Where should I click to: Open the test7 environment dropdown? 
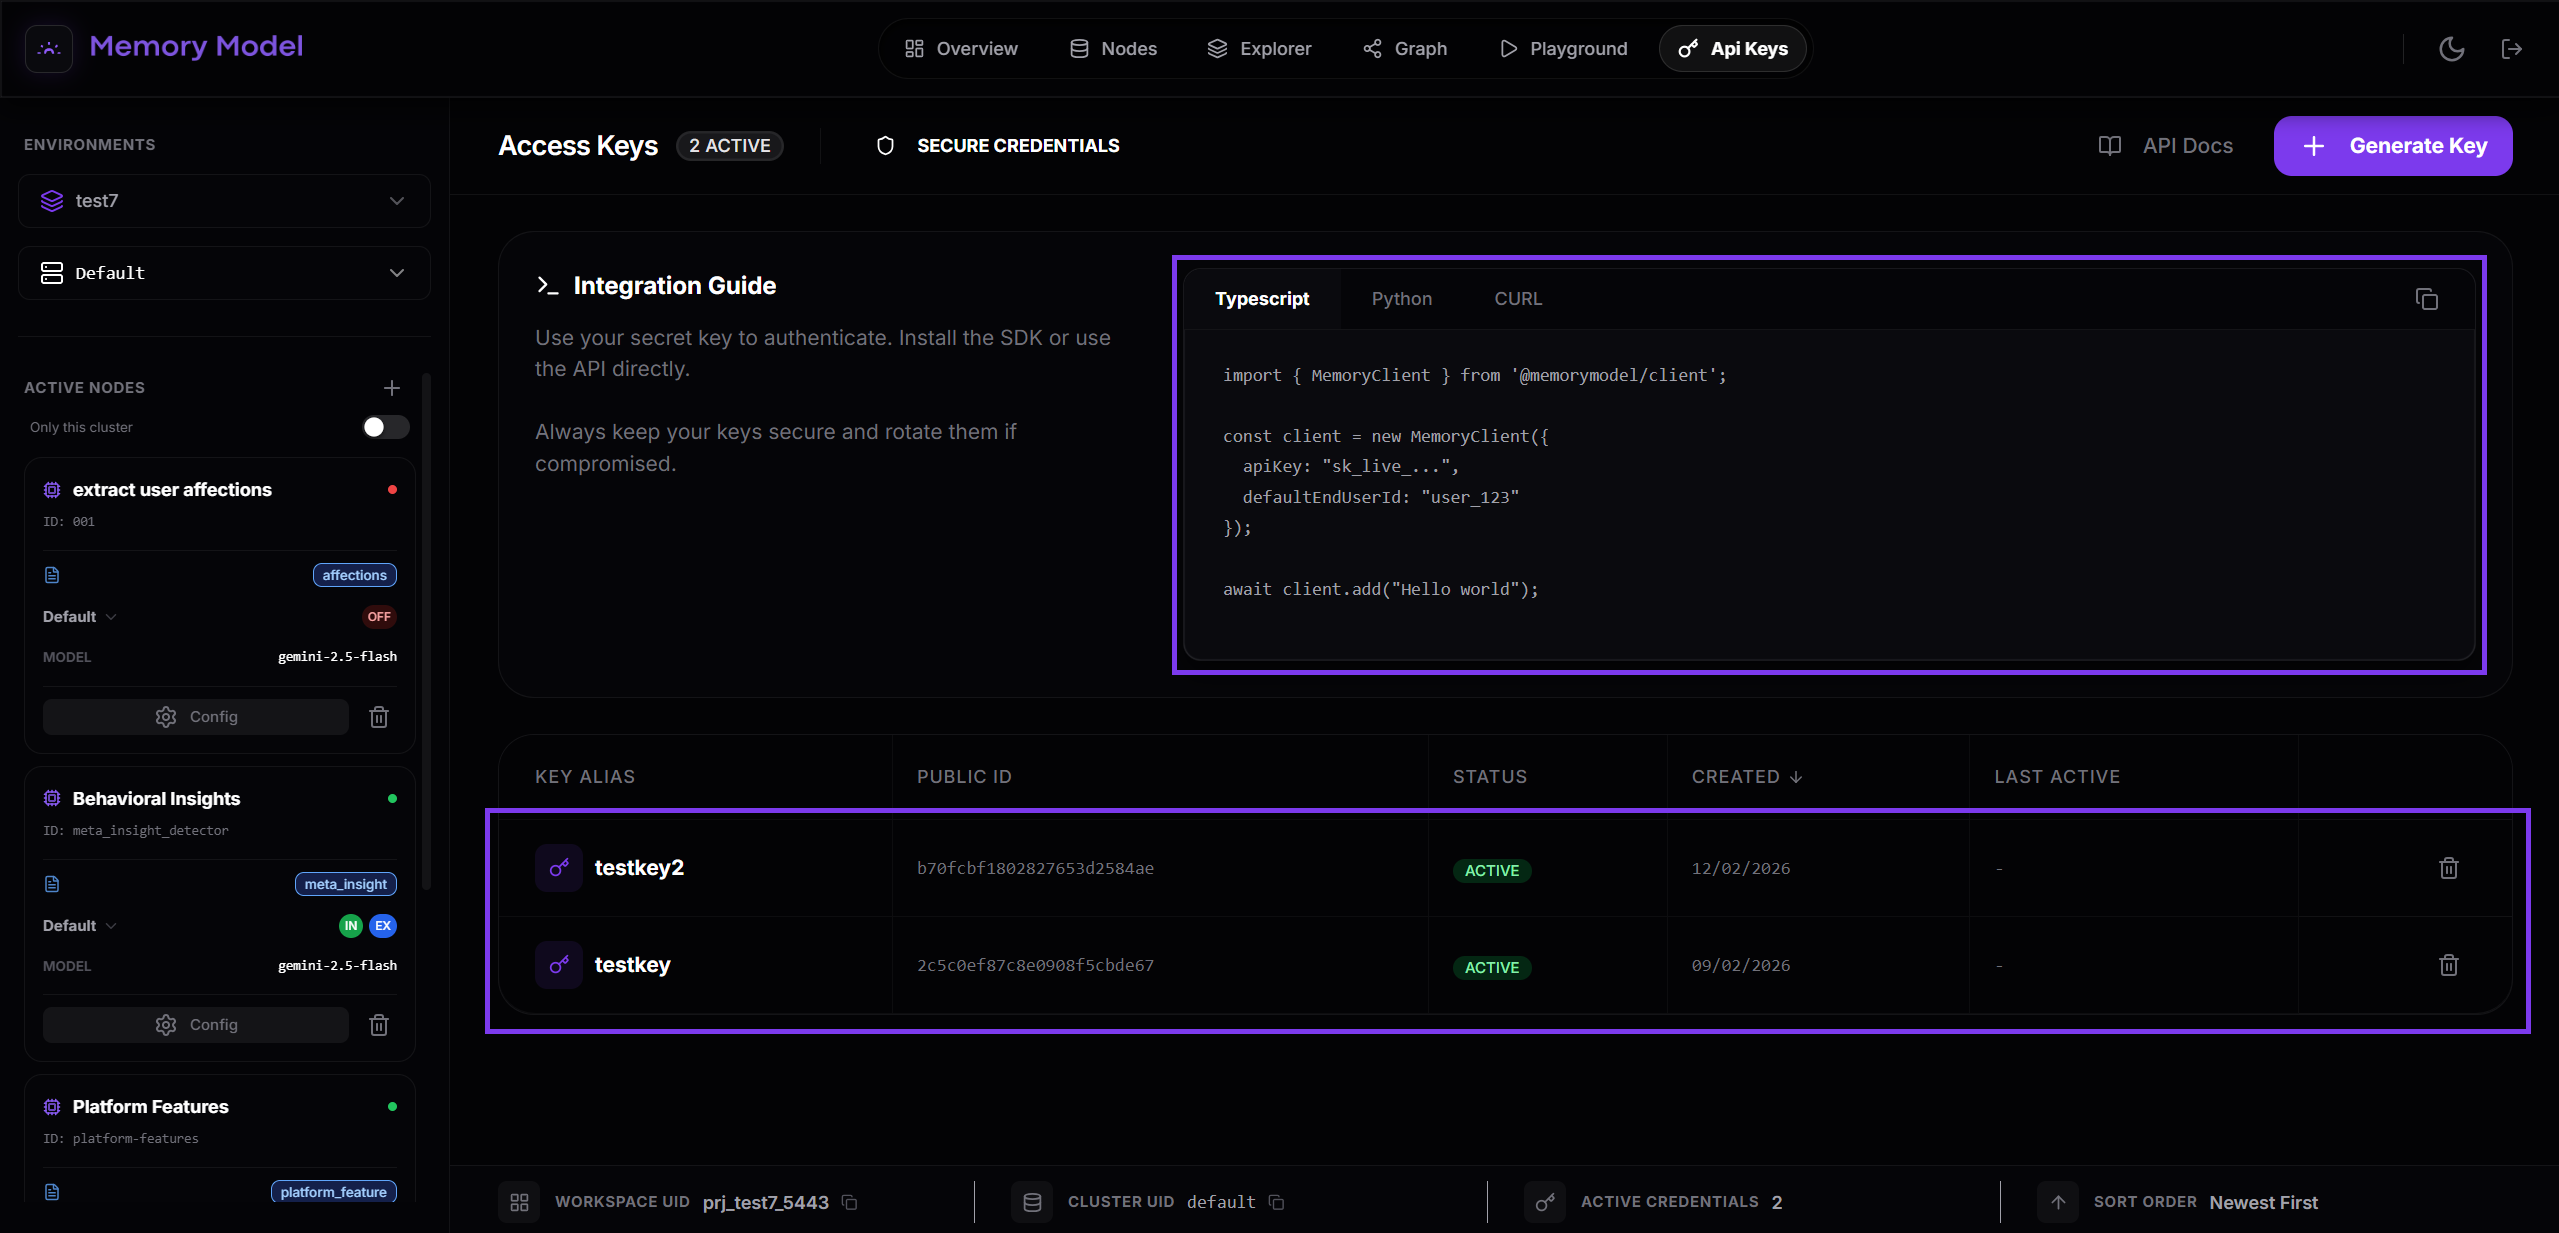[224, 201]
